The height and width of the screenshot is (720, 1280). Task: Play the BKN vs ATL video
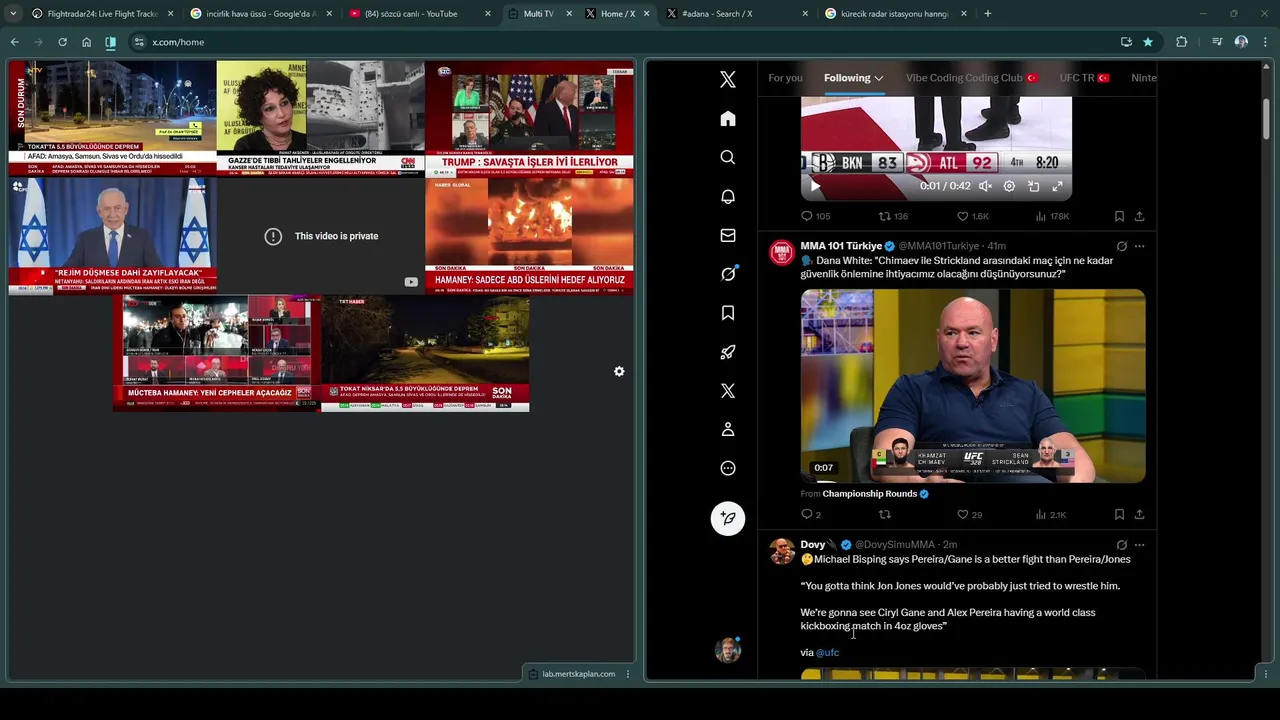pyautogui.click(x=814, y=186)
